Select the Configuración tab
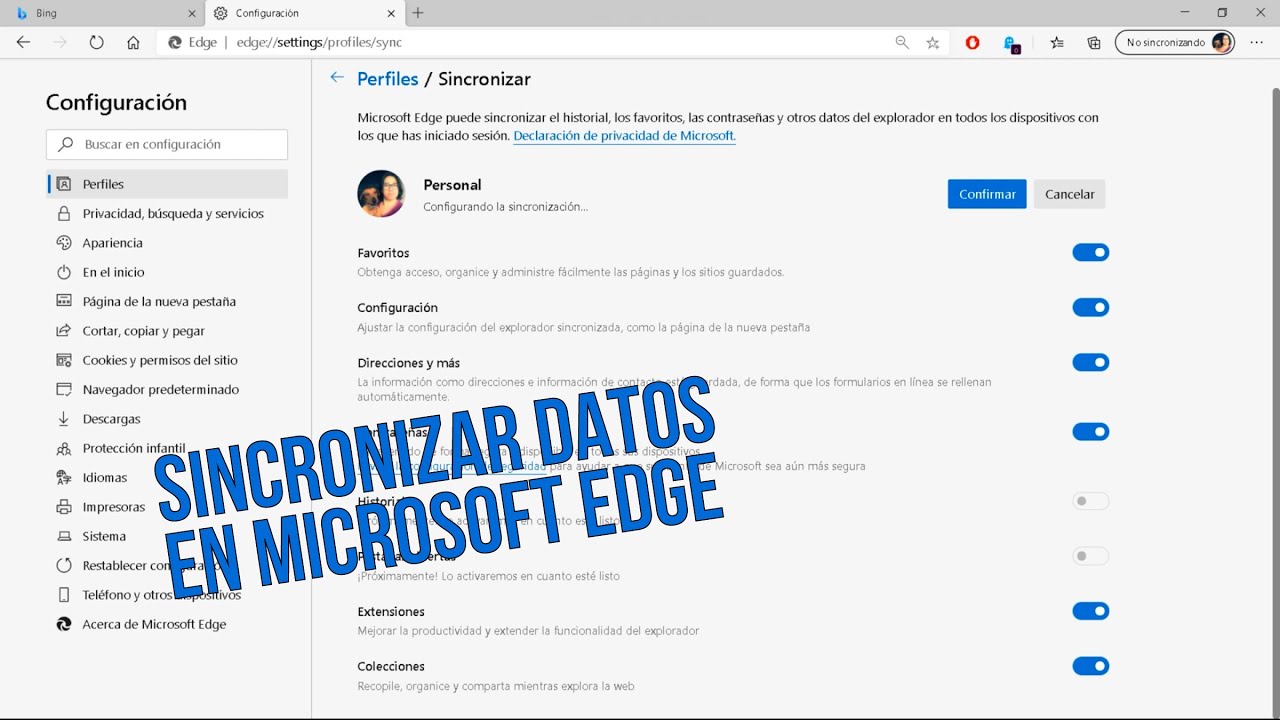Screen dimensions: 1280x720 tap(305, 13)
